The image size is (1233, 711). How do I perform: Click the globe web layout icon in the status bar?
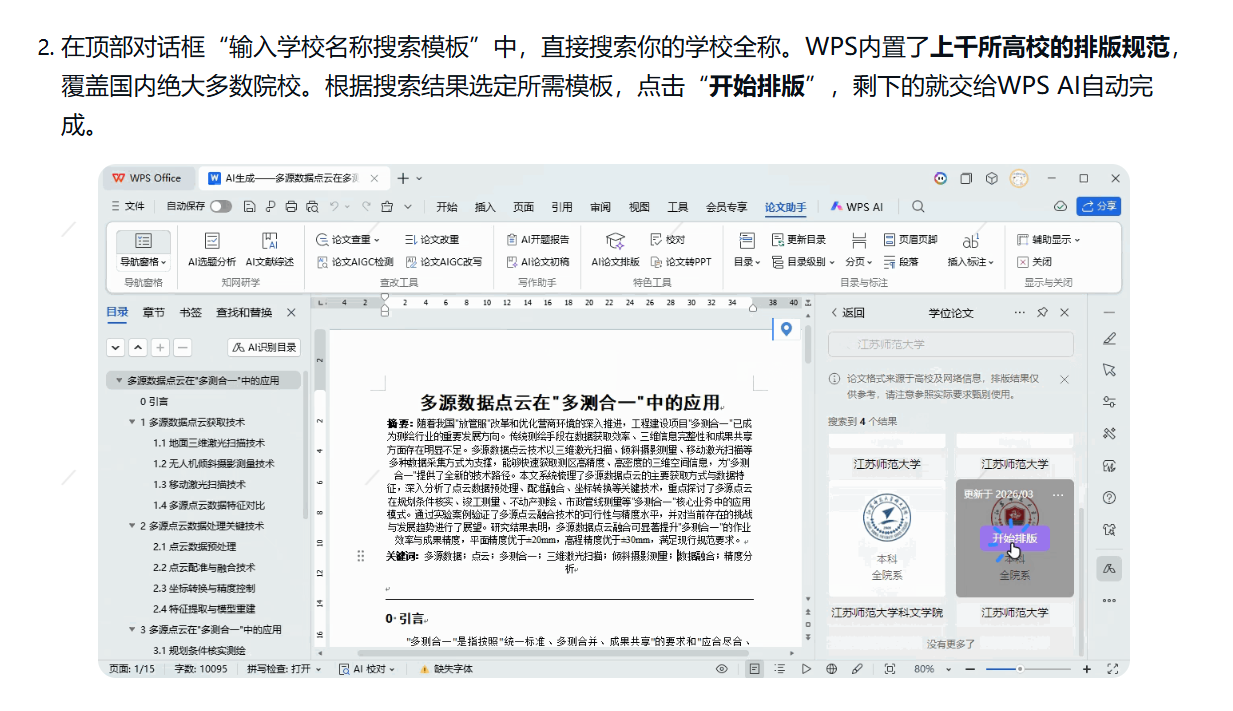832,669
